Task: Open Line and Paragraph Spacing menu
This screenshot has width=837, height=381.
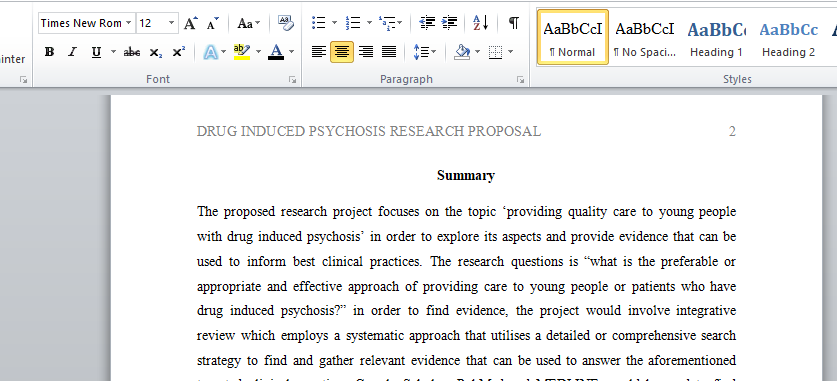Action: coord(425,52)
